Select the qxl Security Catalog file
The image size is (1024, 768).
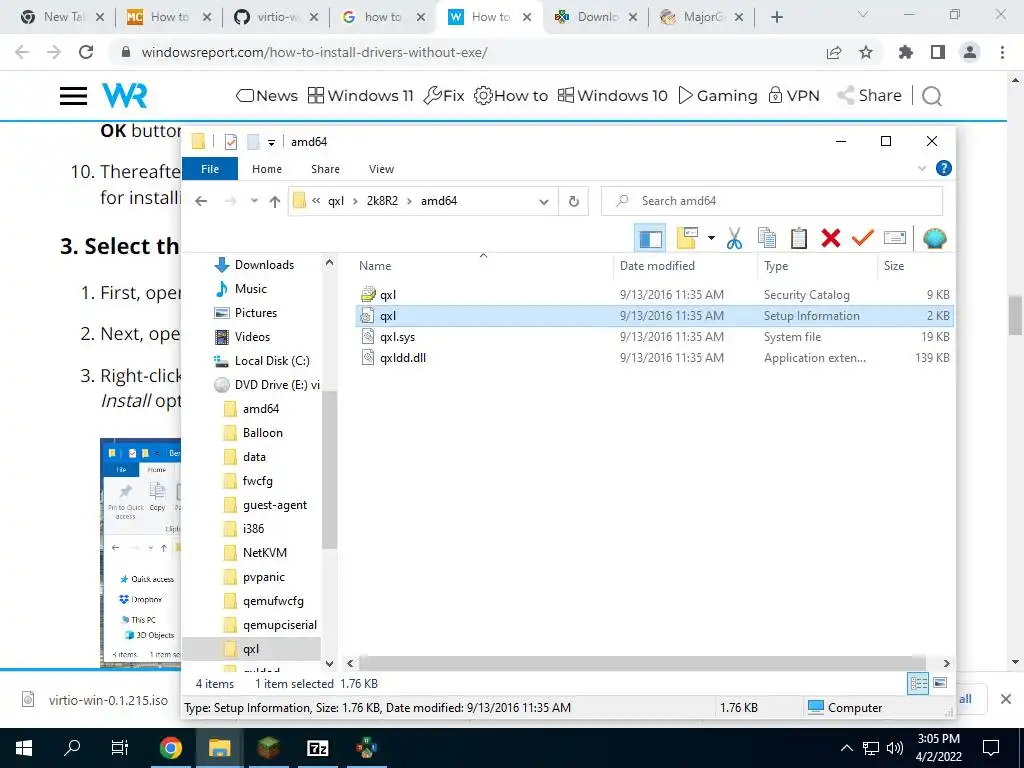(654, 295)
